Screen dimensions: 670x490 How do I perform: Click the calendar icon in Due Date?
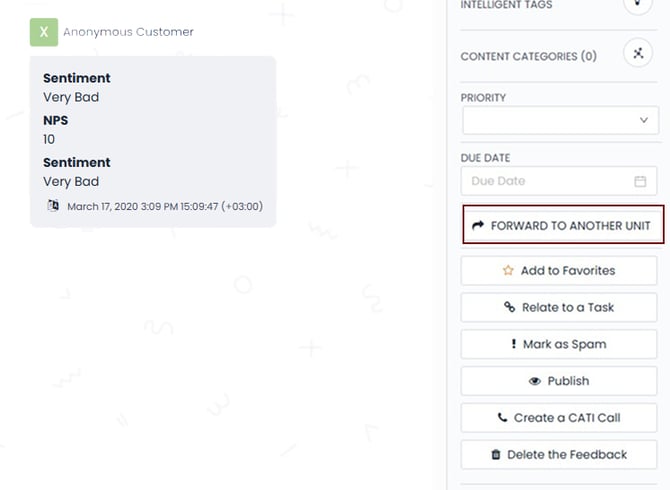[640, 181]
